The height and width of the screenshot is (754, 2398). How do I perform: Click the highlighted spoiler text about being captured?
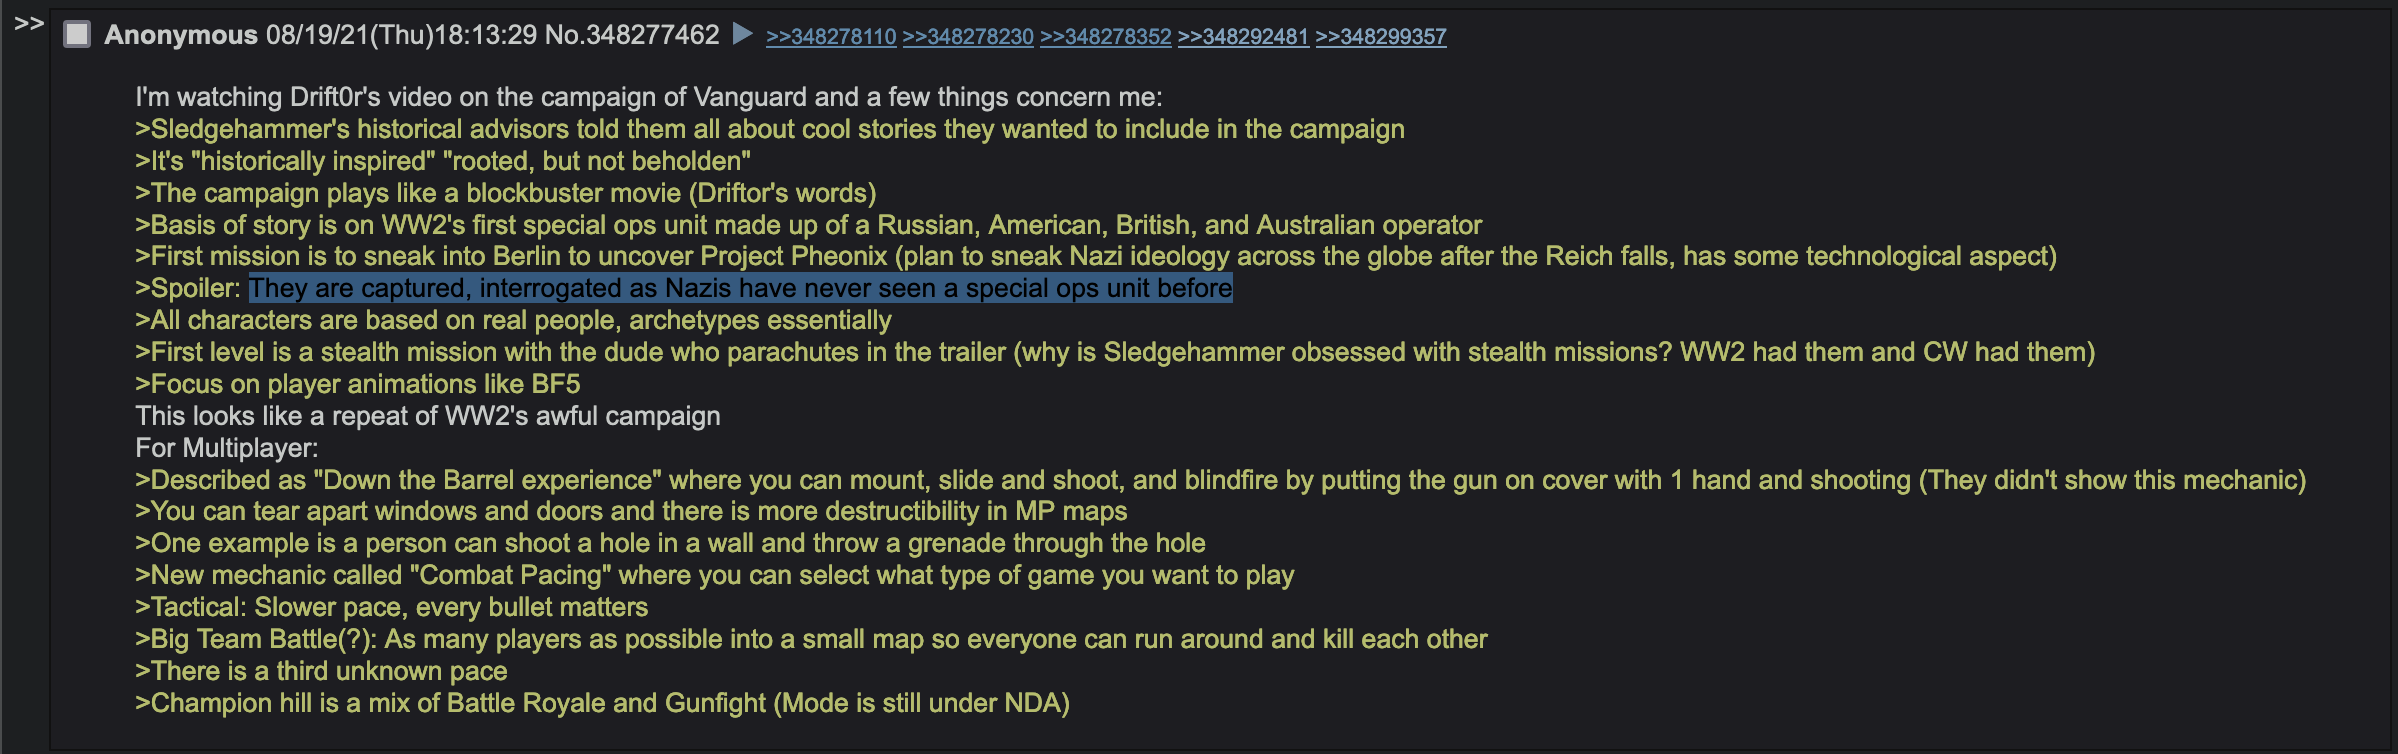[x=741, y=288]
